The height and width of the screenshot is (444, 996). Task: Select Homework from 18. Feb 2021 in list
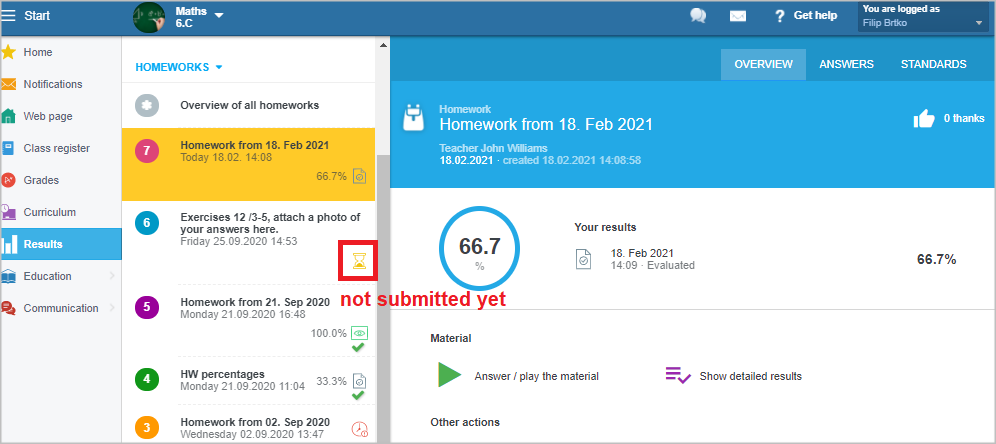tap(248, 164)
